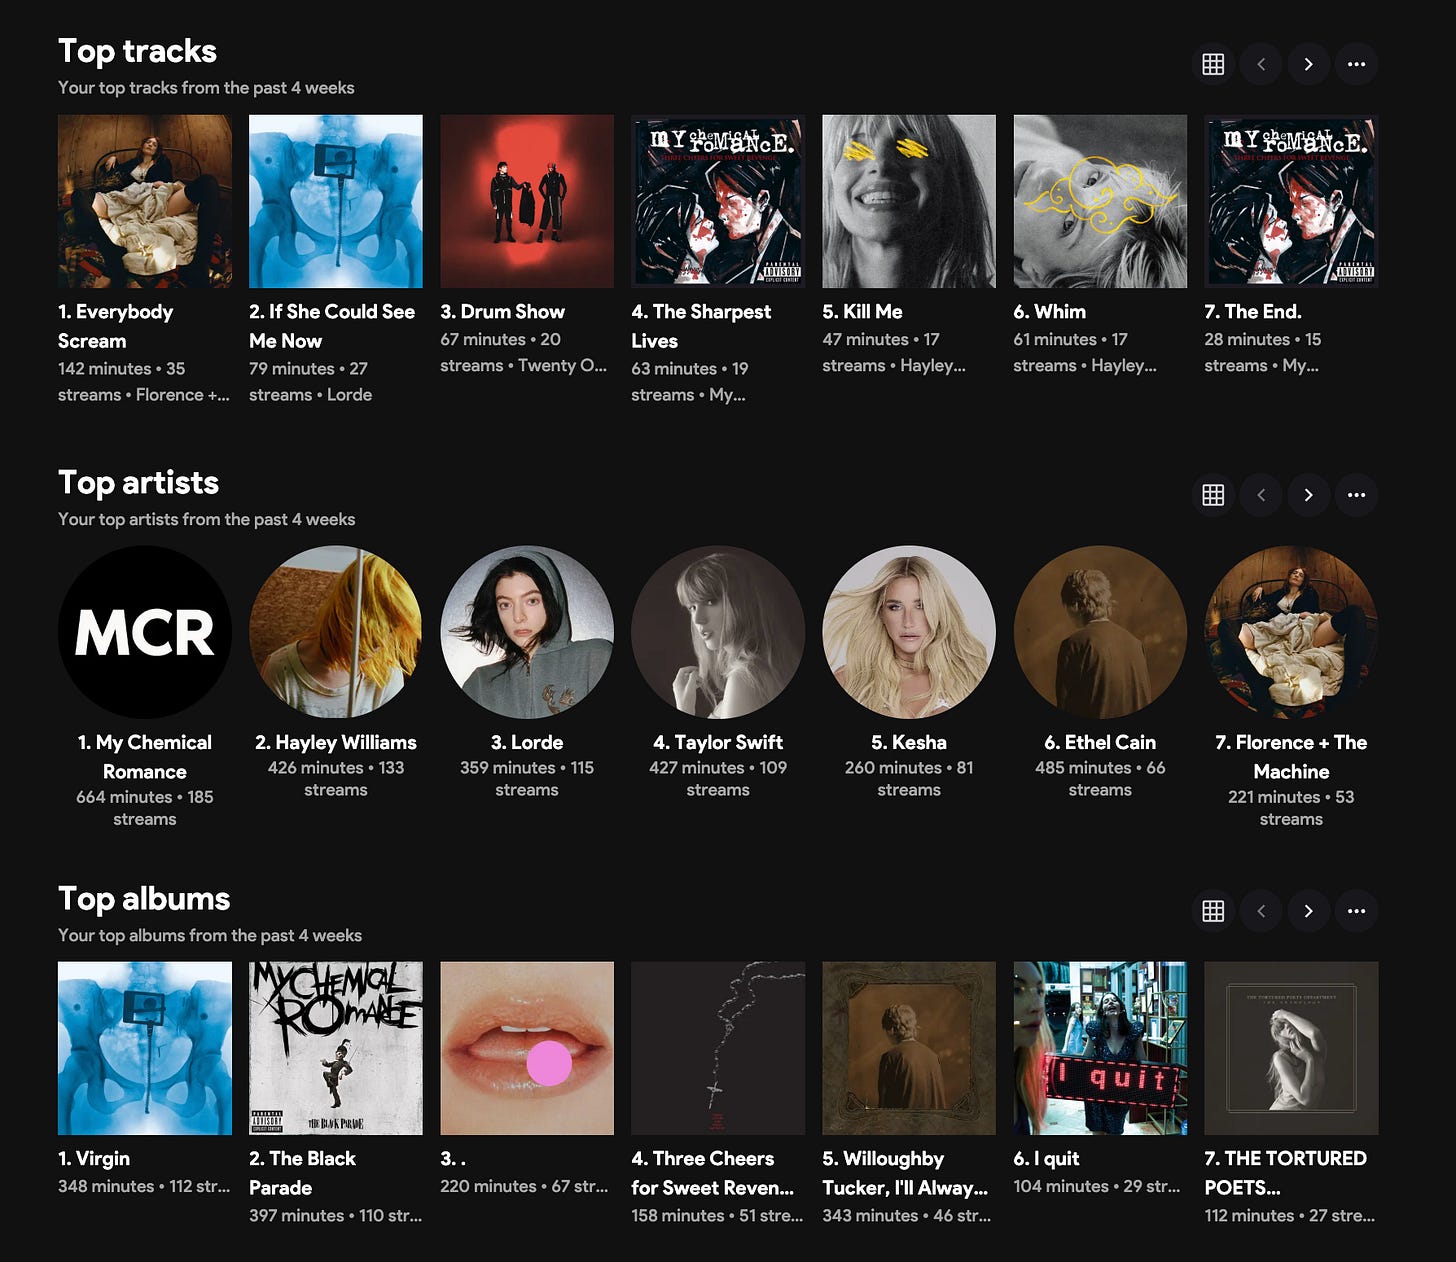
Task: Click '6. I quit' album title
Action: pos(1046,1159)
